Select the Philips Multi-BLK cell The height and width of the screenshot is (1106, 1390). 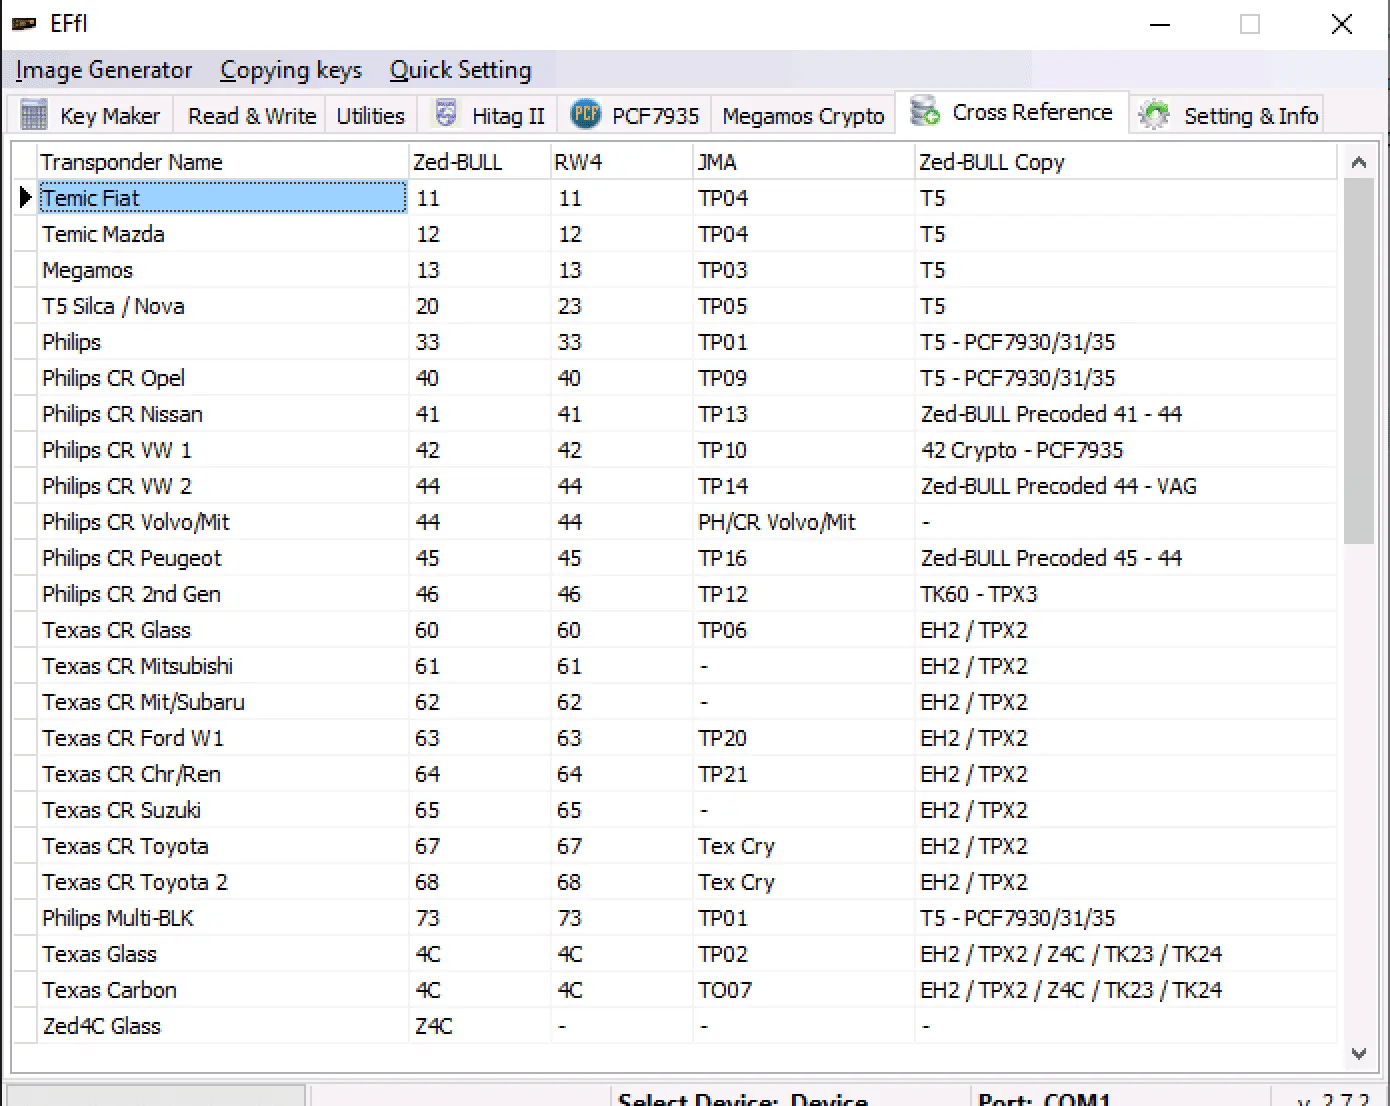point(223,918)
